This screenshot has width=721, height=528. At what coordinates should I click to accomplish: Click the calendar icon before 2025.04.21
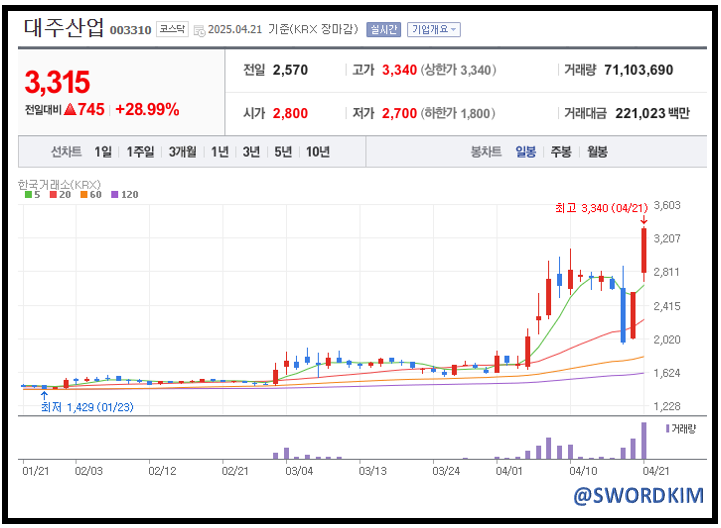[199, 30]
